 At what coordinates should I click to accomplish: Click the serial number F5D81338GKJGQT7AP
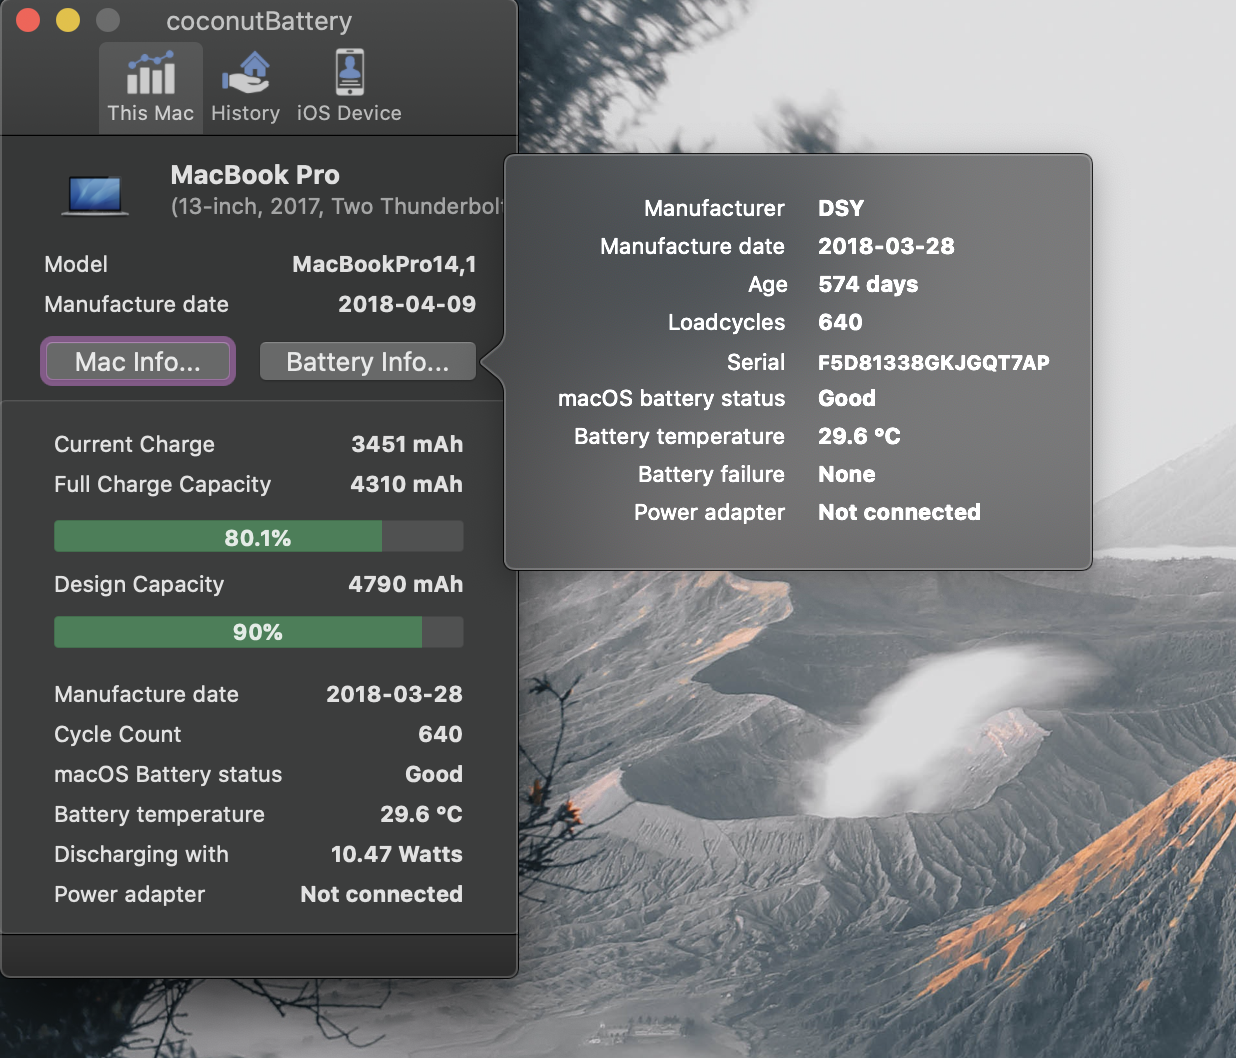pyautogui.click(x=934, y=362)
